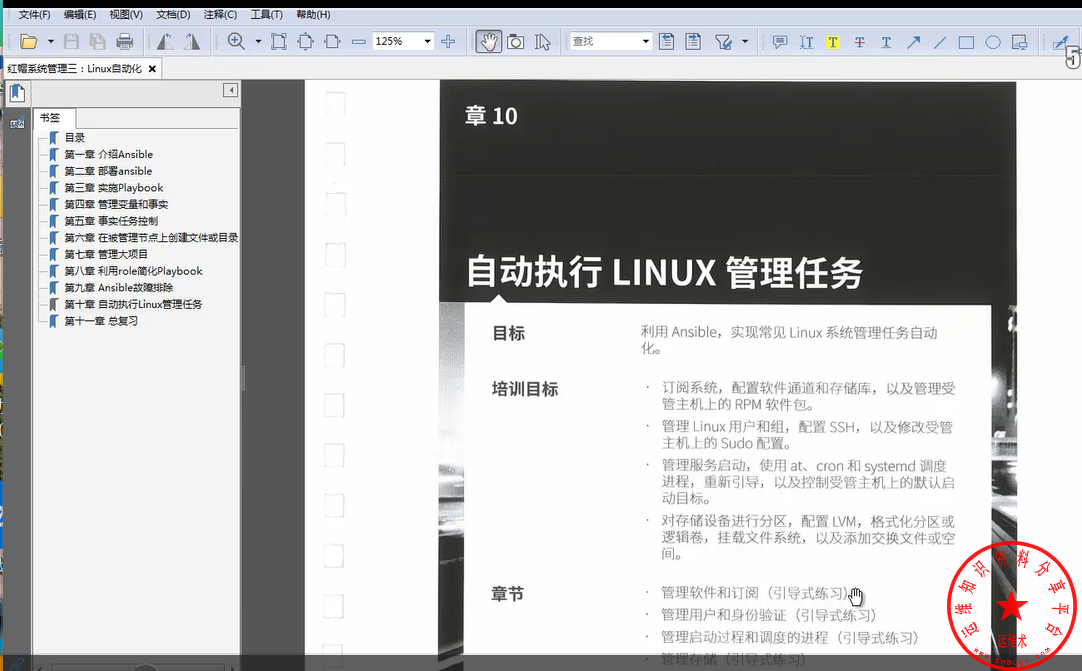Screen dimensions: 1082x671
Task: Open the 工具(T) menu
Action: click(x=266, y=15)
